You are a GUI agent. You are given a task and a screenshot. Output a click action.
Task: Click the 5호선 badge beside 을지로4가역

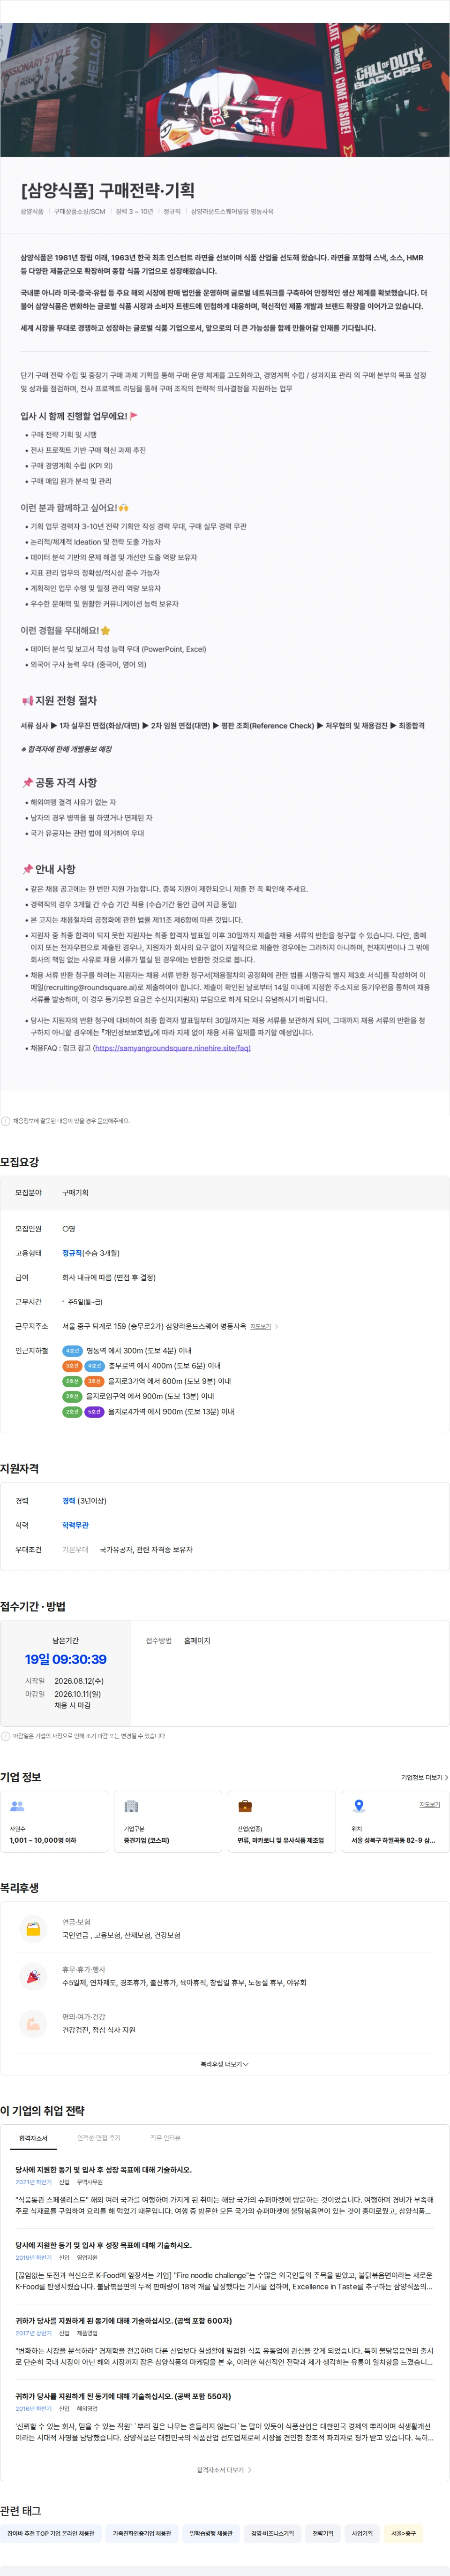point(94,1412)
